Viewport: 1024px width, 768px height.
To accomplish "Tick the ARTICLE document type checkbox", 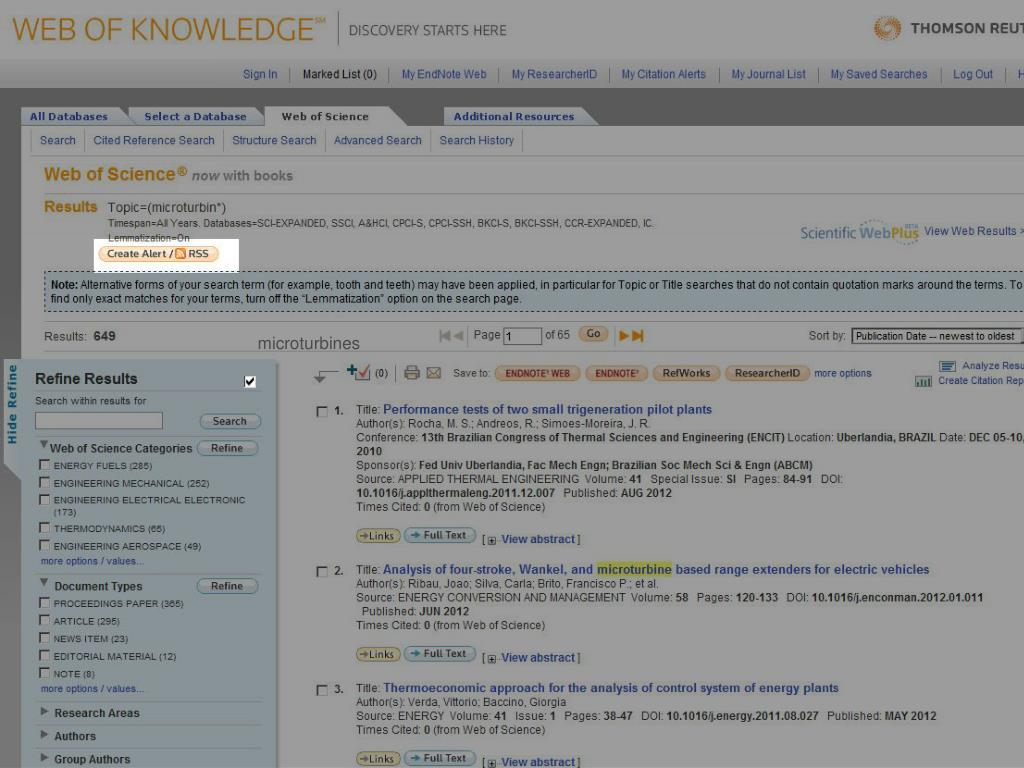I will point(44,620).
